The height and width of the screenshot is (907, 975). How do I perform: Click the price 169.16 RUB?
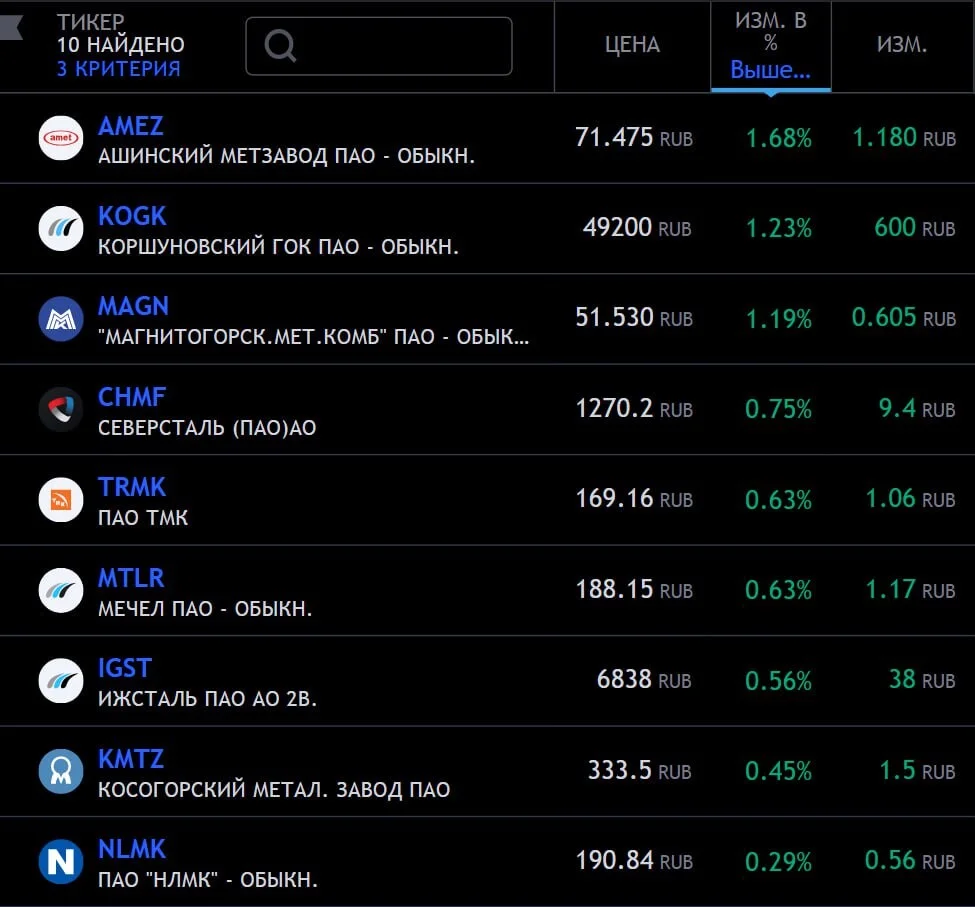pos(634,499)
